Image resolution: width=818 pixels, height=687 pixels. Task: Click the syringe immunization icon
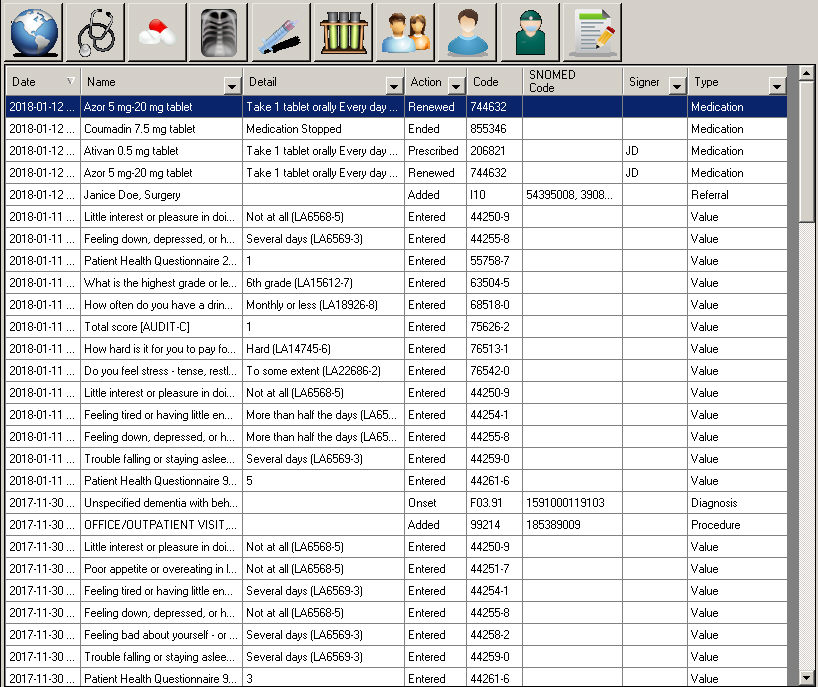point(281,32)
